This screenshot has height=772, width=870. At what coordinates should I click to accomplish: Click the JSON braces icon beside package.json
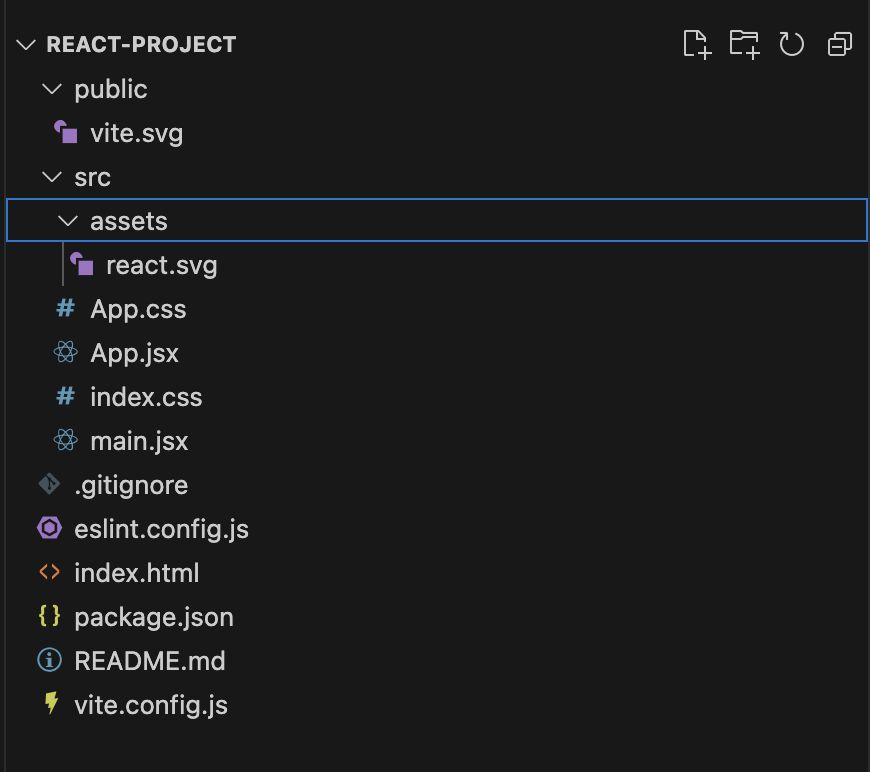[x=48, y=617]
